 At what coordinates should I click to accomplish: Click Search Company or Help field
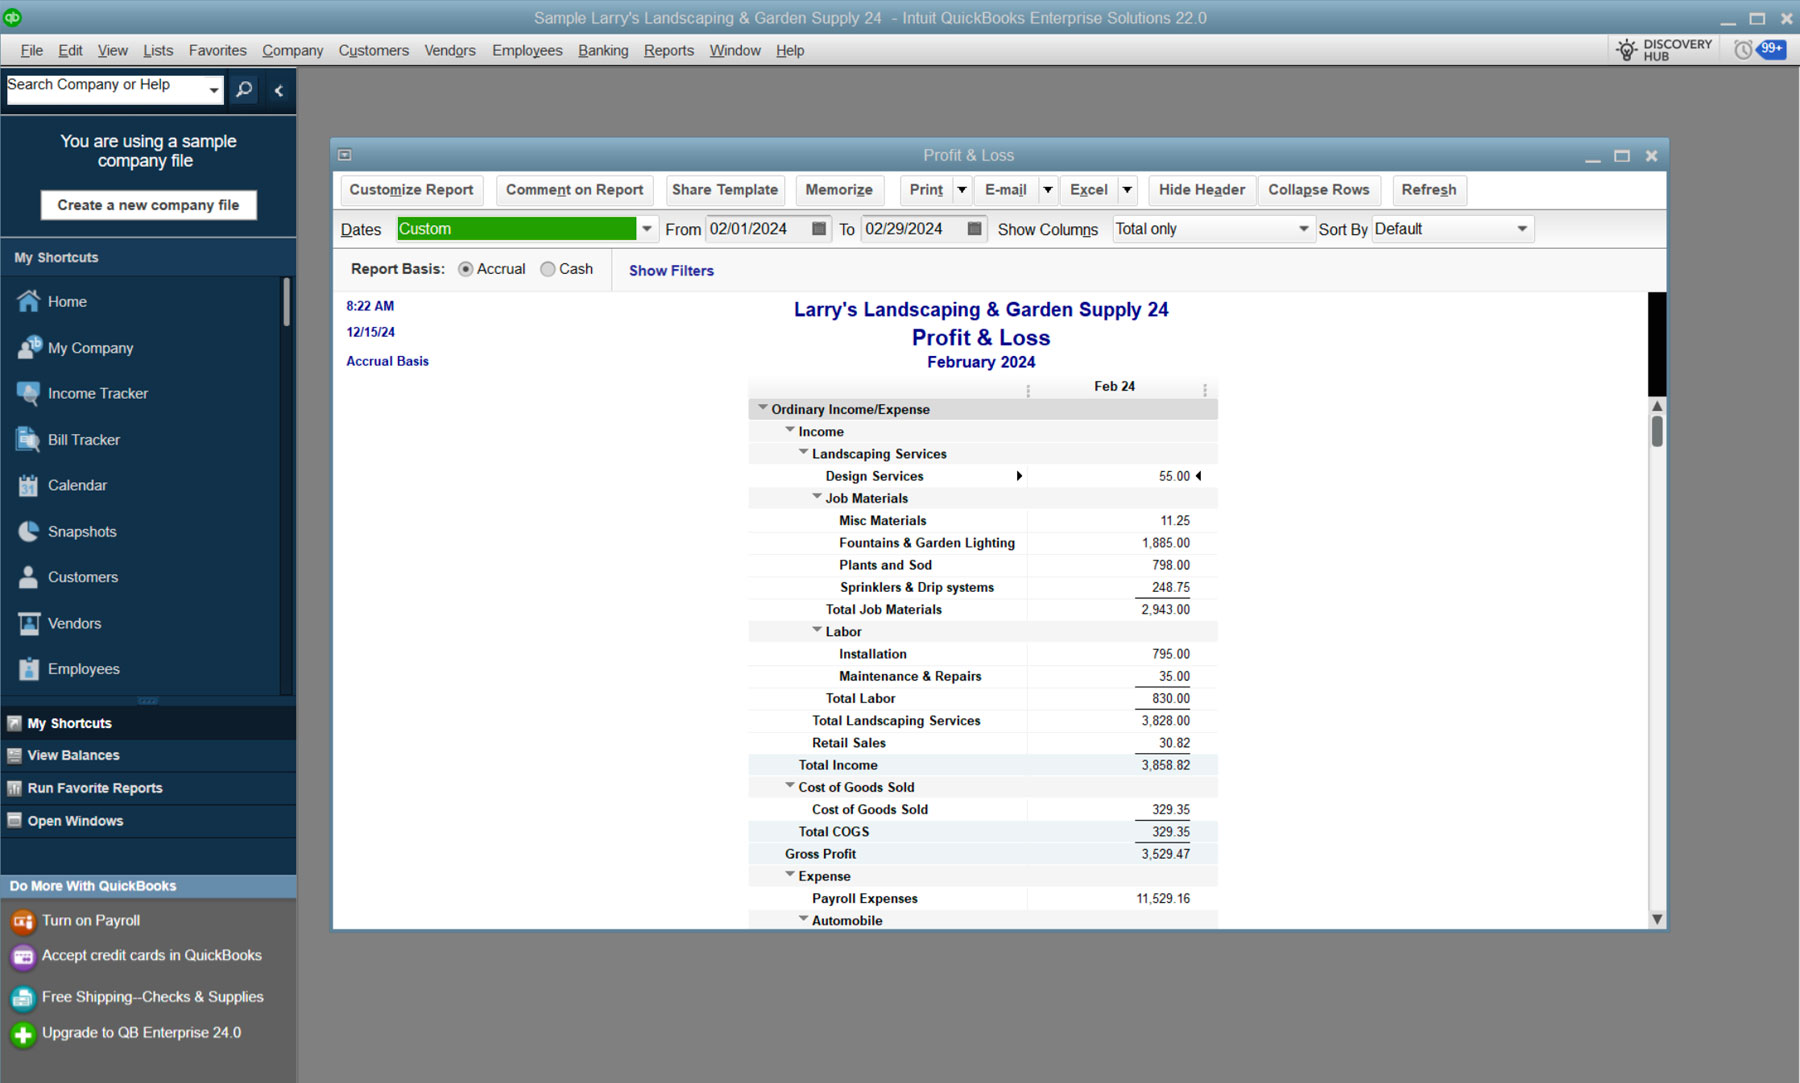[x=104, y=89]
